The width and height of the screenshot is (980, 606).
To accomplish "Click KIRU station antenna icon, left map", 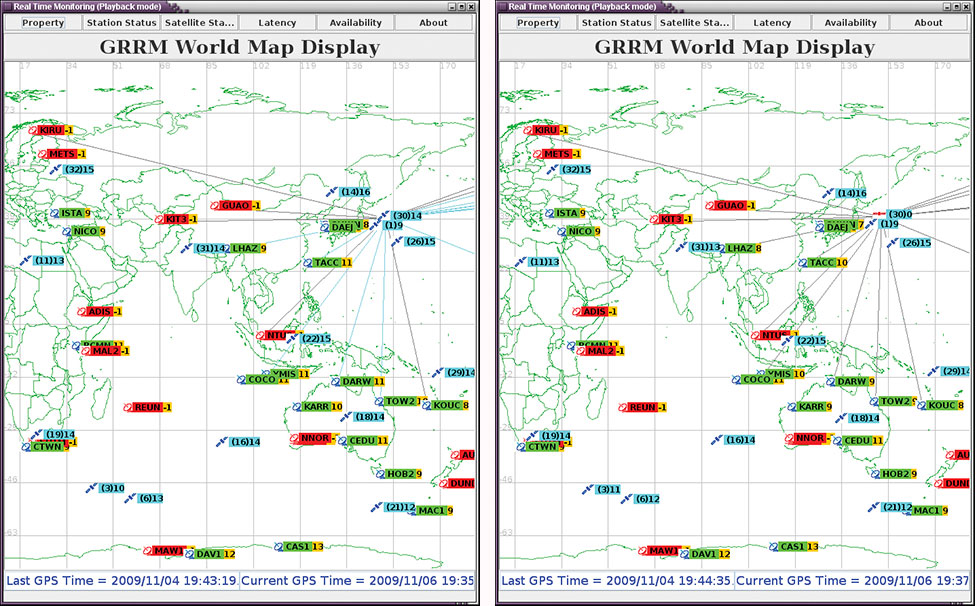I will (x=33, y=131).
